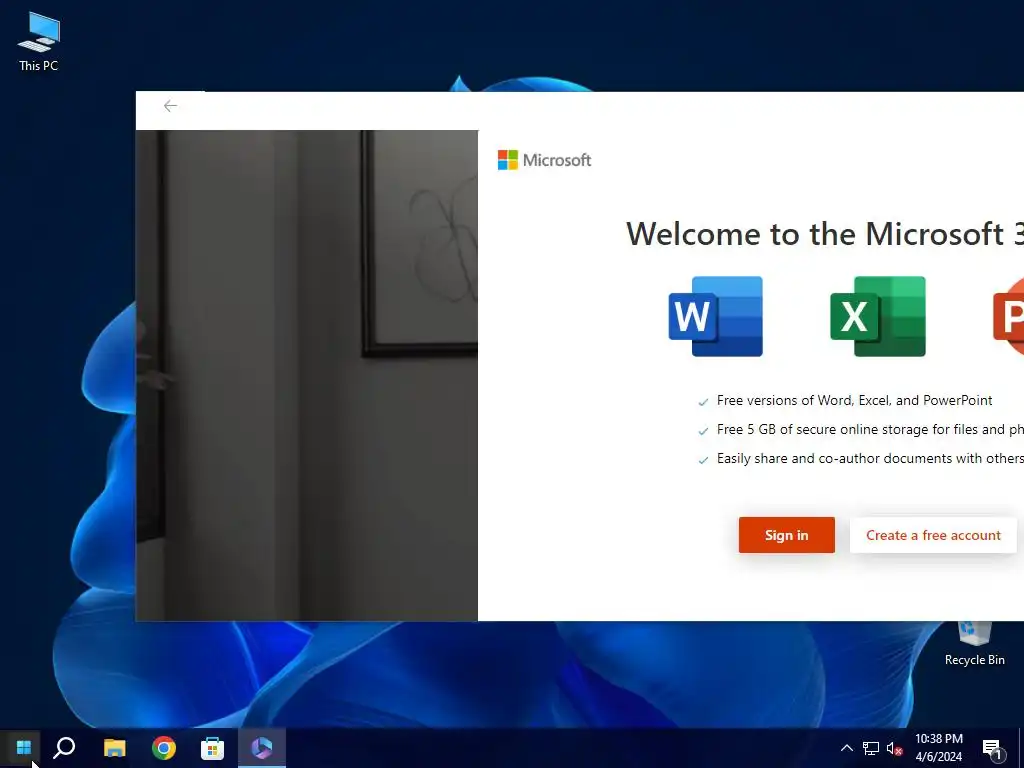Open the notification center icon
This screenshot has height=768, width=1024.
coord(993,748)
